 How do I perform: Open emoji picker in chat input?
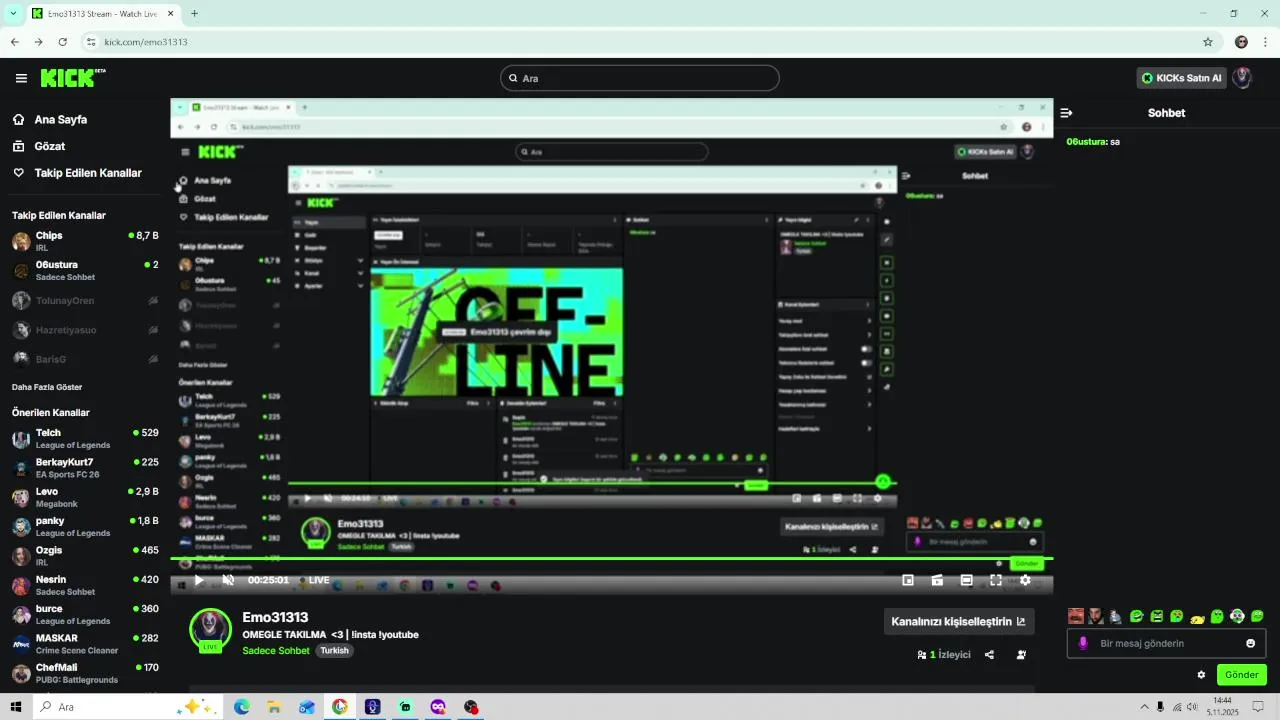tap(1250, 643)
